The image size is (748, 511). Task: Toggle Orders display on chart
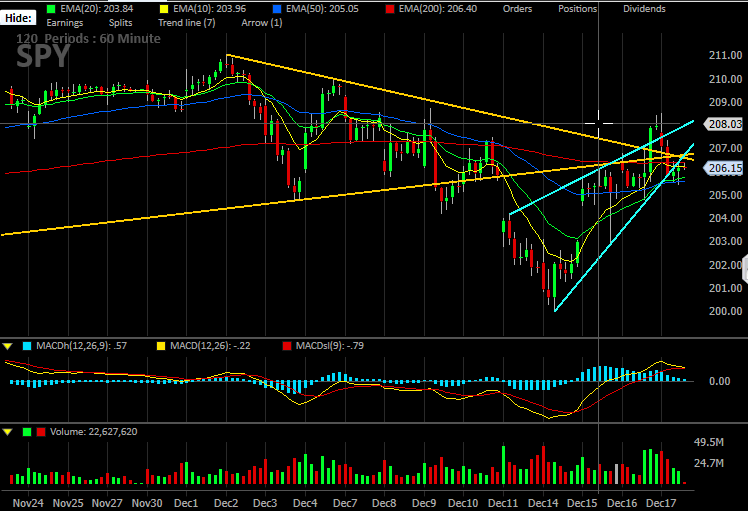pos(517,9)
